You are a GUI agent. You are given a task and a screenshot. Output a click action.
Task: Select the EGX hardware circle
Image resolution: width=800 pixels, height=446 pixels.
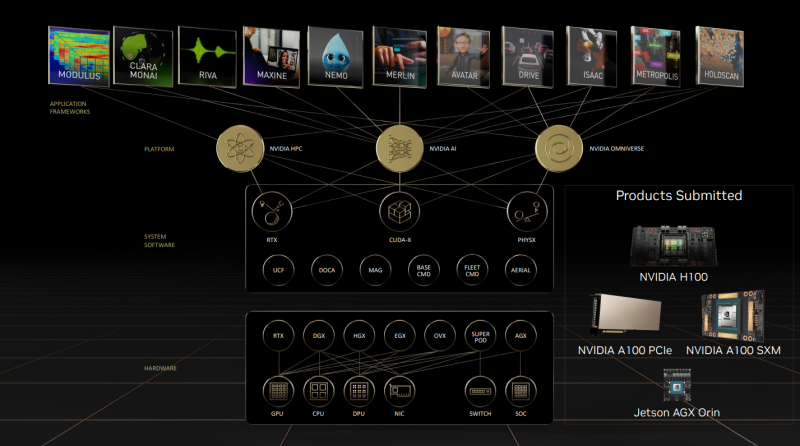pyautogui.click(x=399, y=336)
